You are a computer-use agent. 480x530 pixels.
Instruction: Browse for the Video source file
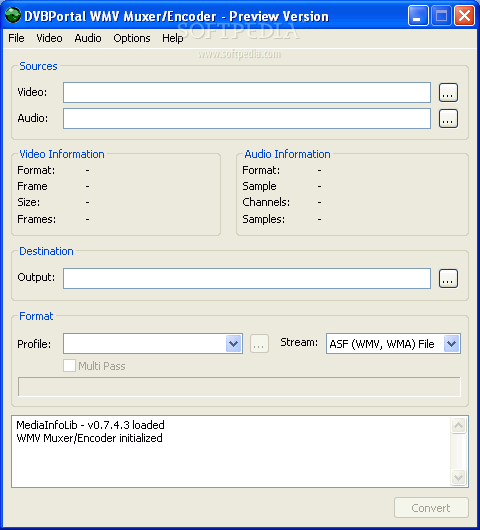448,93
